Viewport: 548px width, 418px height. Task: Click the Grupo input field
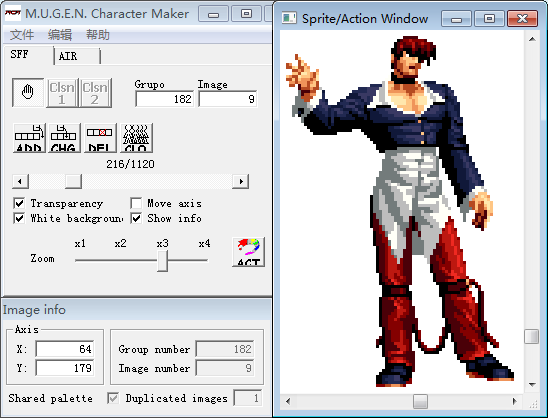[x=165, y=99]
